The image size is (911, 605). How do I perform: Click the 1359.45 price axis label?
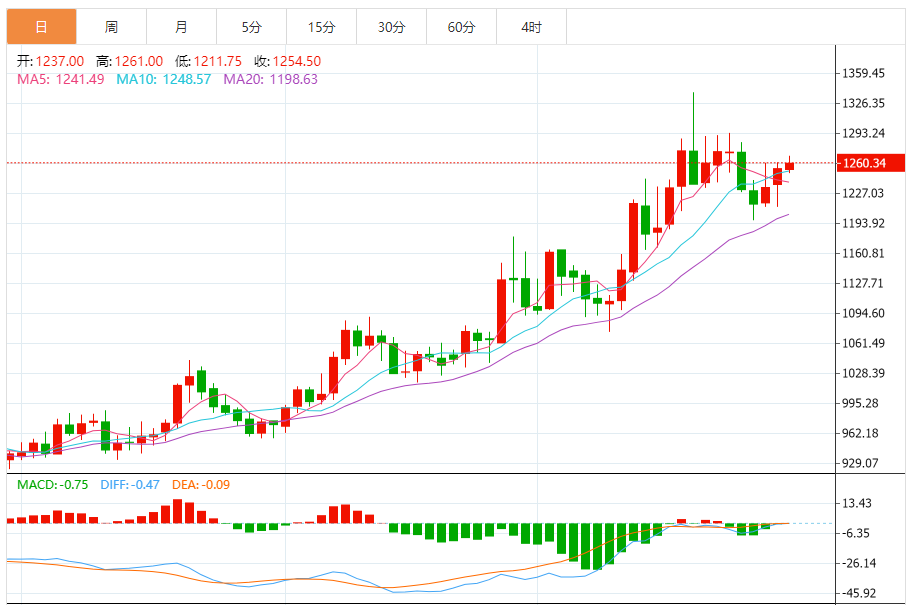(863, 73)
